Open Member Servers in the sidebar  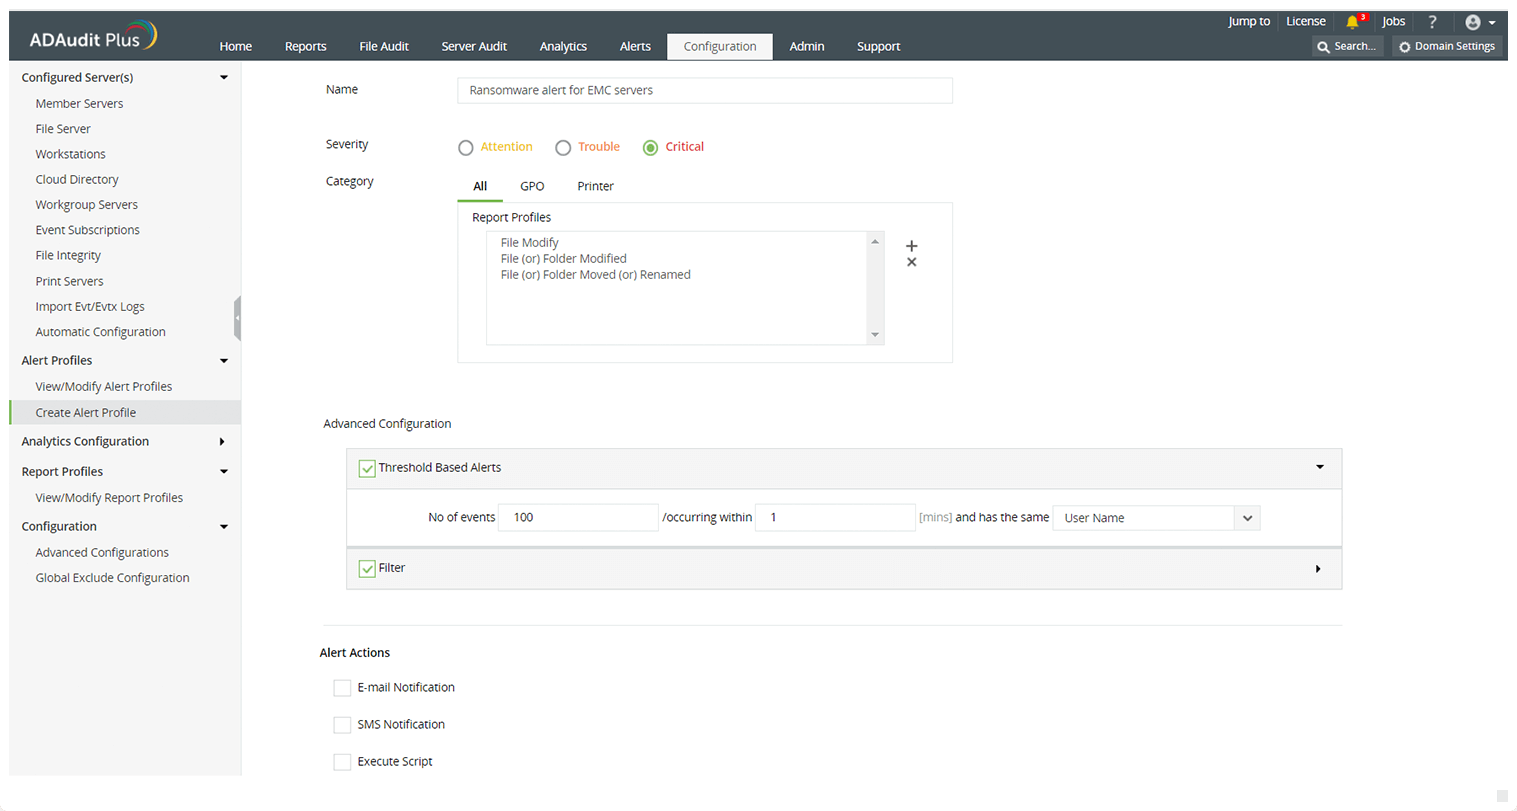80,104
